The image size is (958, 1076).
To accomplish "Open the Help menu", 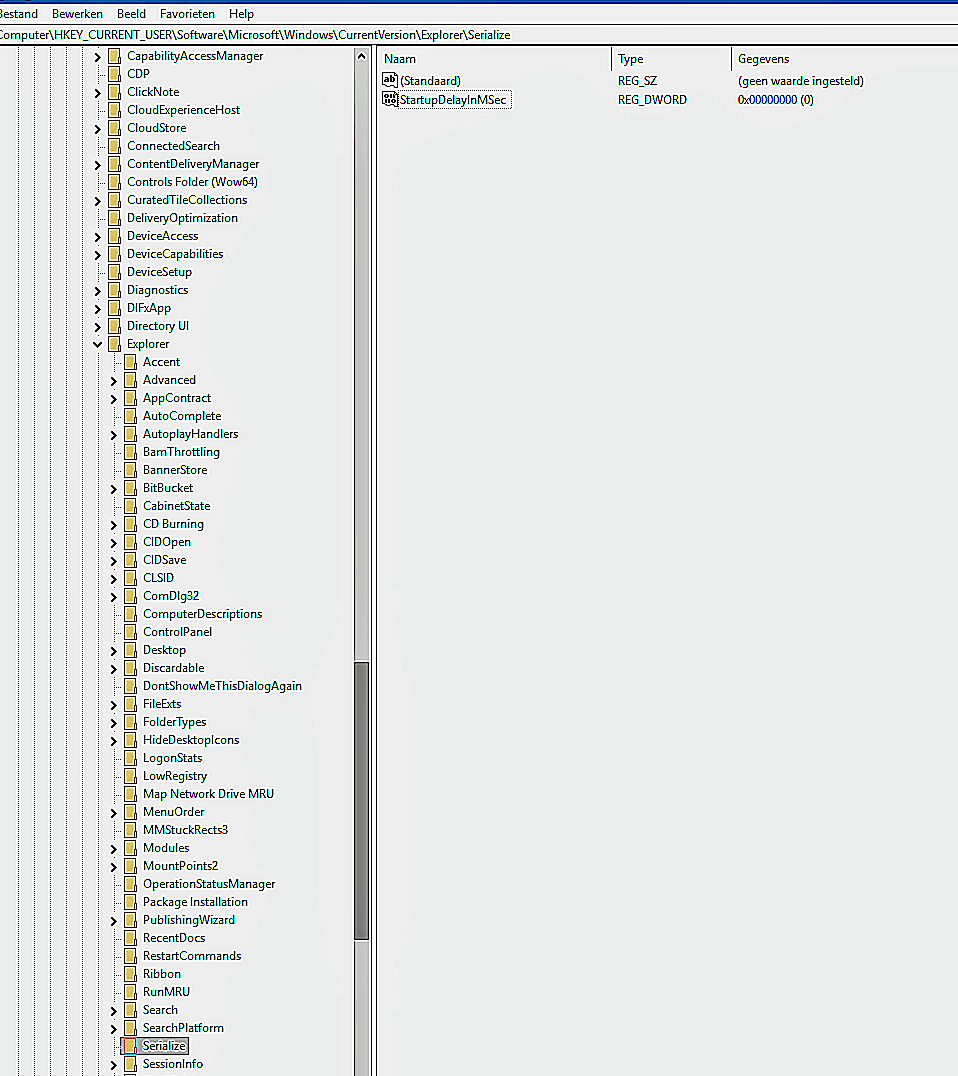I will [x=241, y=14].
